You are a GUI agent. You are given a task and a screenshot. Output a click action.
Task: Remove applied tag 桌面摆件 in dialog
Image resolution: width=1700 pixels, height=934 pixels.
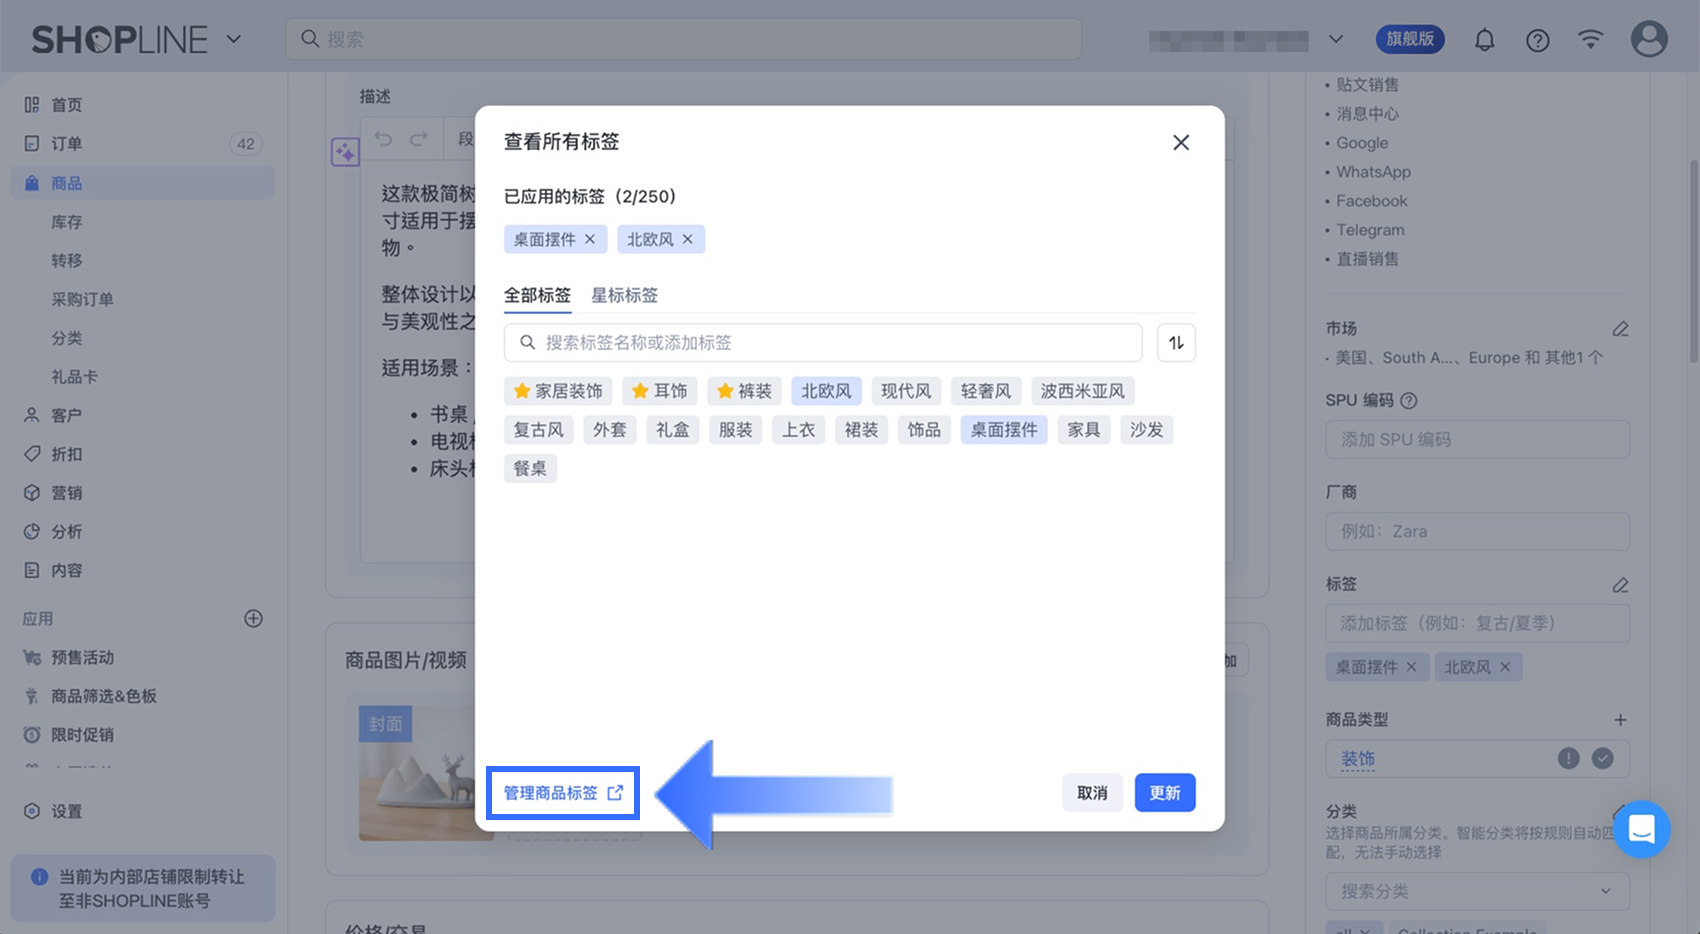(590, 239)
